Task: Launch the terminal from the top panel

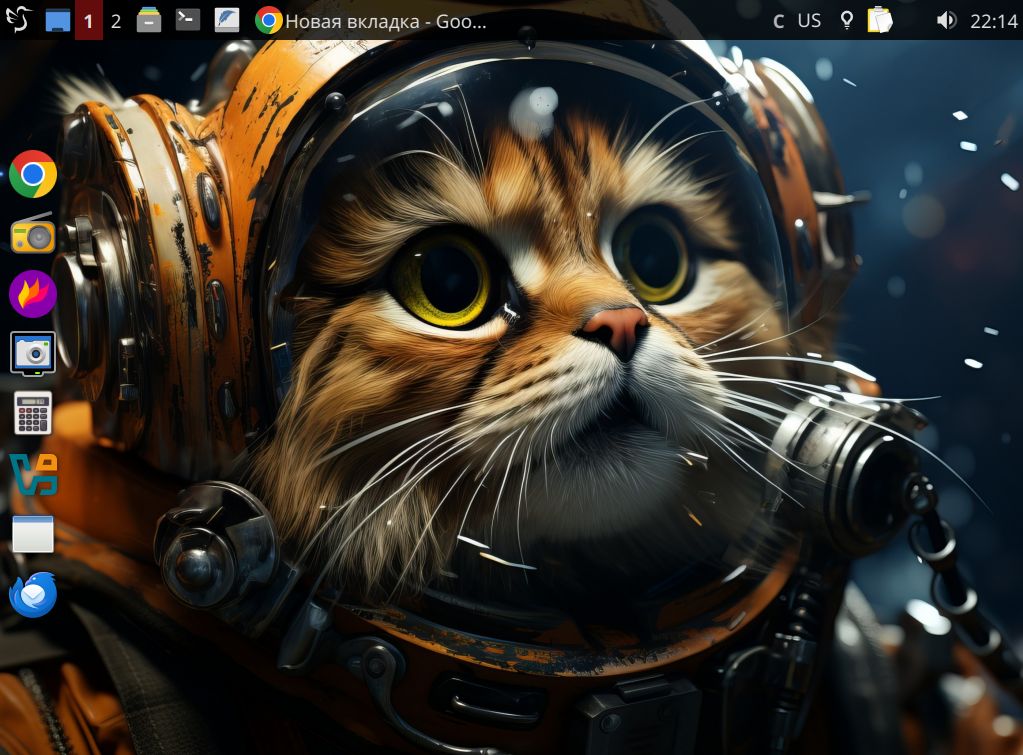Action: tap(188, 20)
